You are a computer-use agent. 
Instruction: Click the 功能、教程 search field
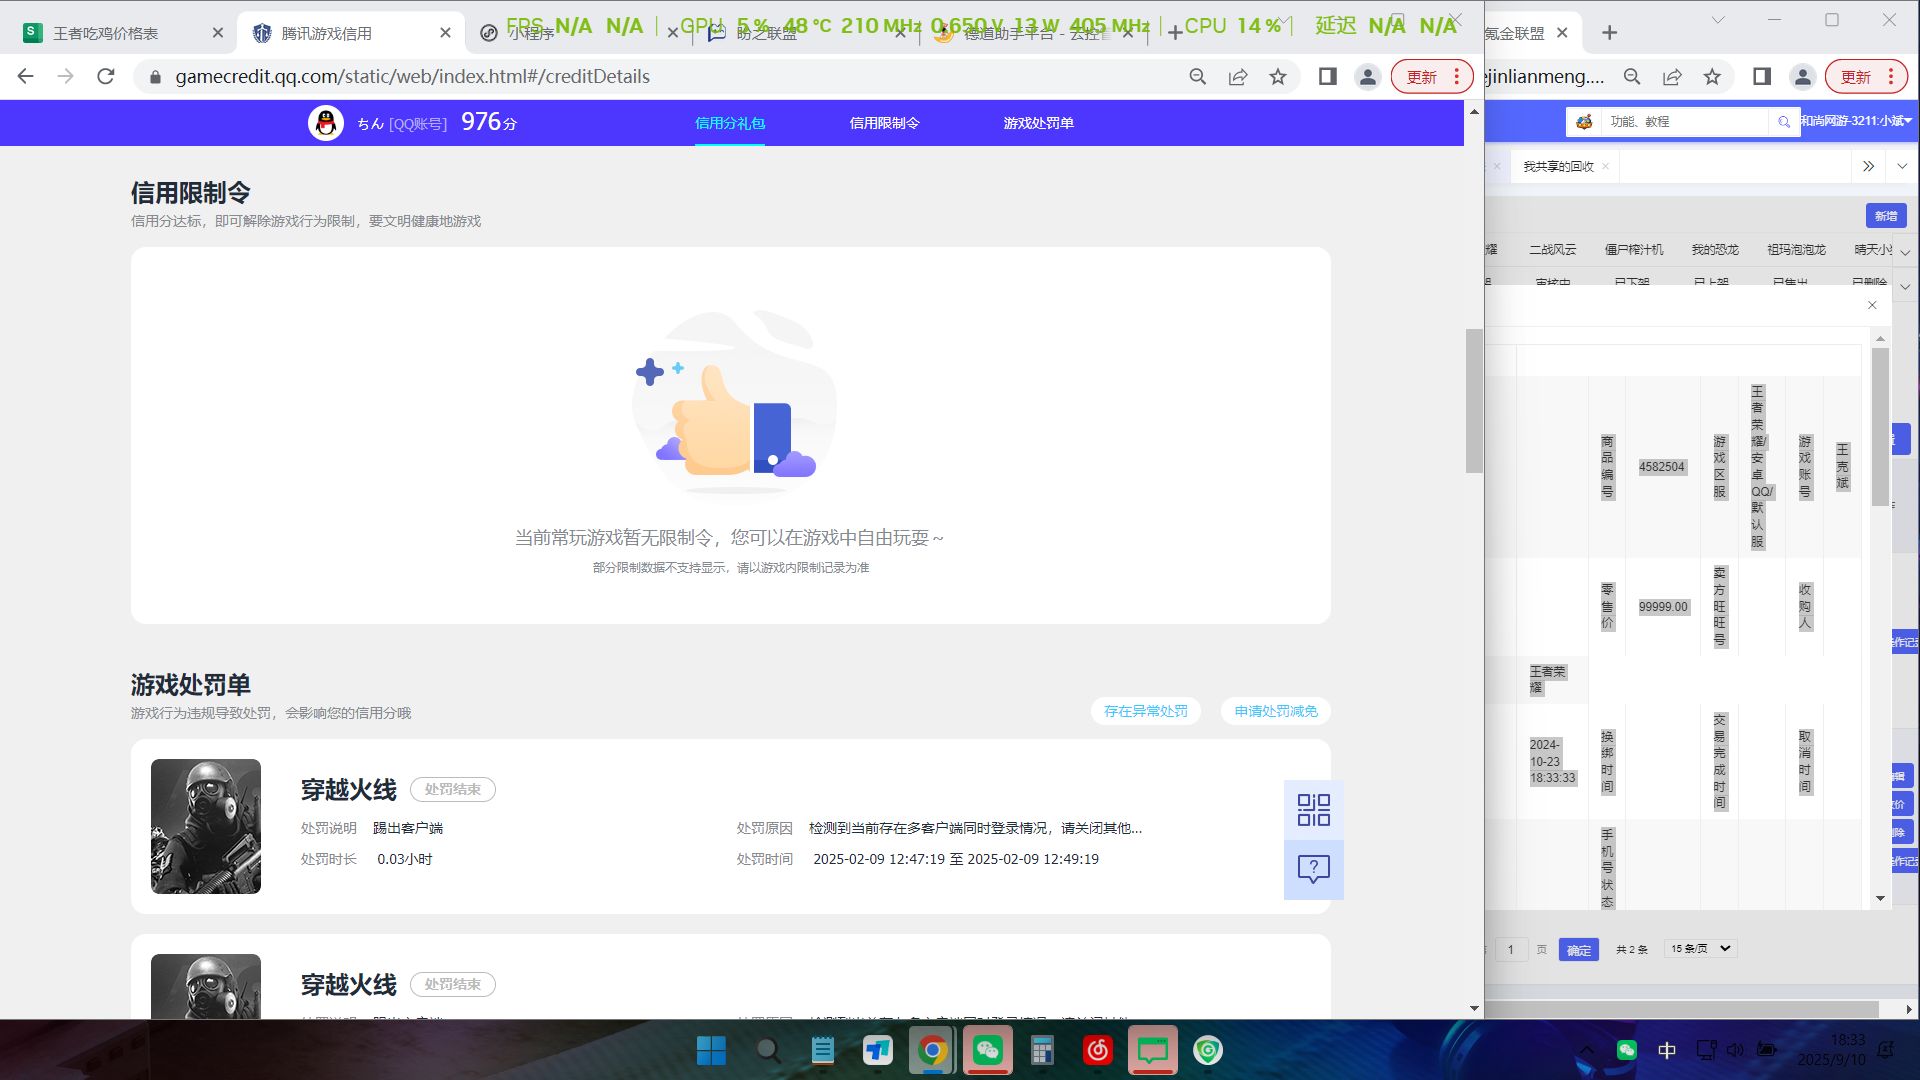pos(1685,121)
